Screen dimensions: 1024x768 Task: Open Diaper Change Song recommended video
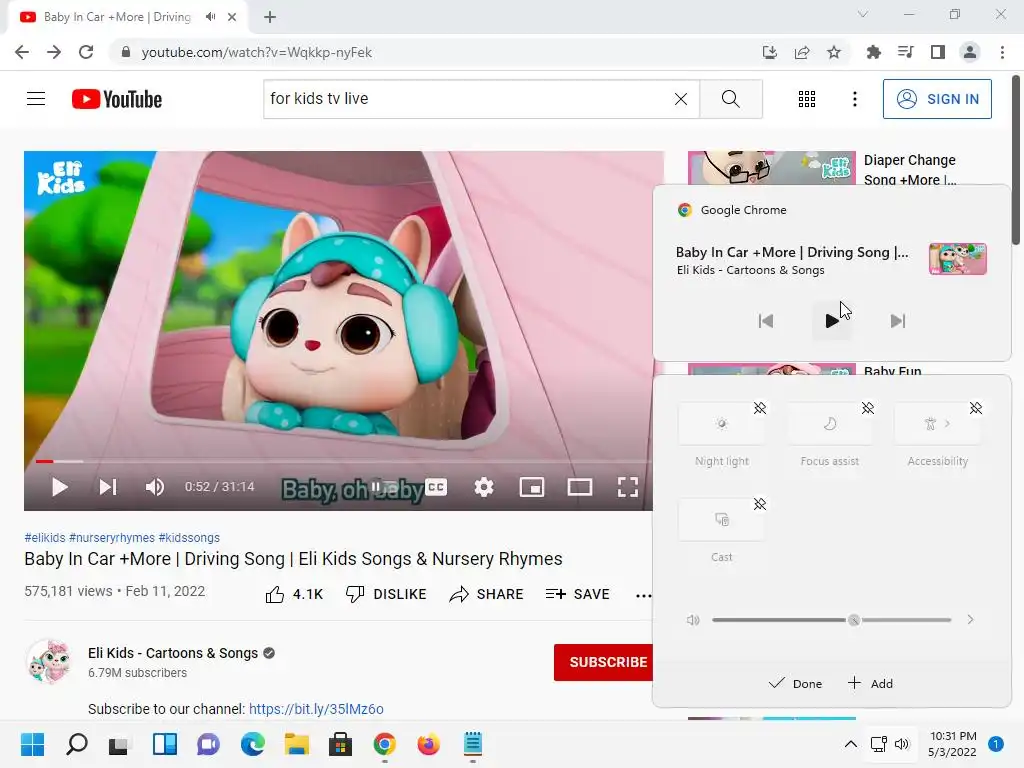(x=910, y=170)
